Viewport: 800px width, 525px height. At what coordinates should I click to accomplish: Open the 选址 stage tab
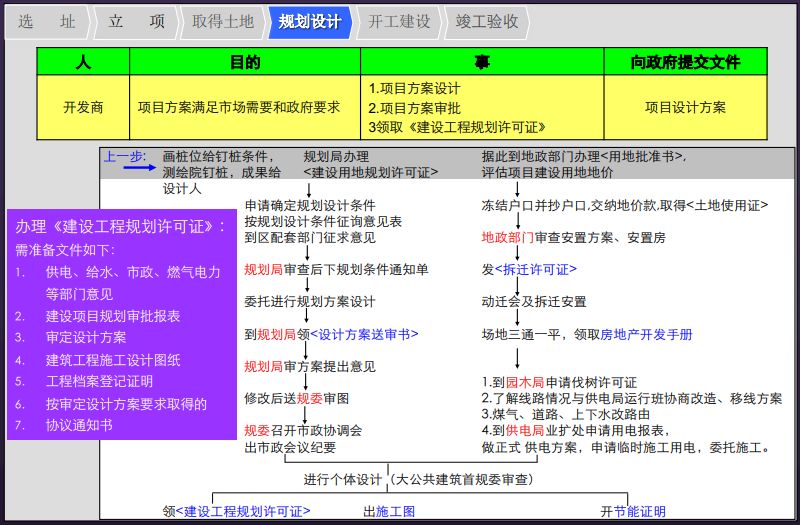tap(46, 21)
